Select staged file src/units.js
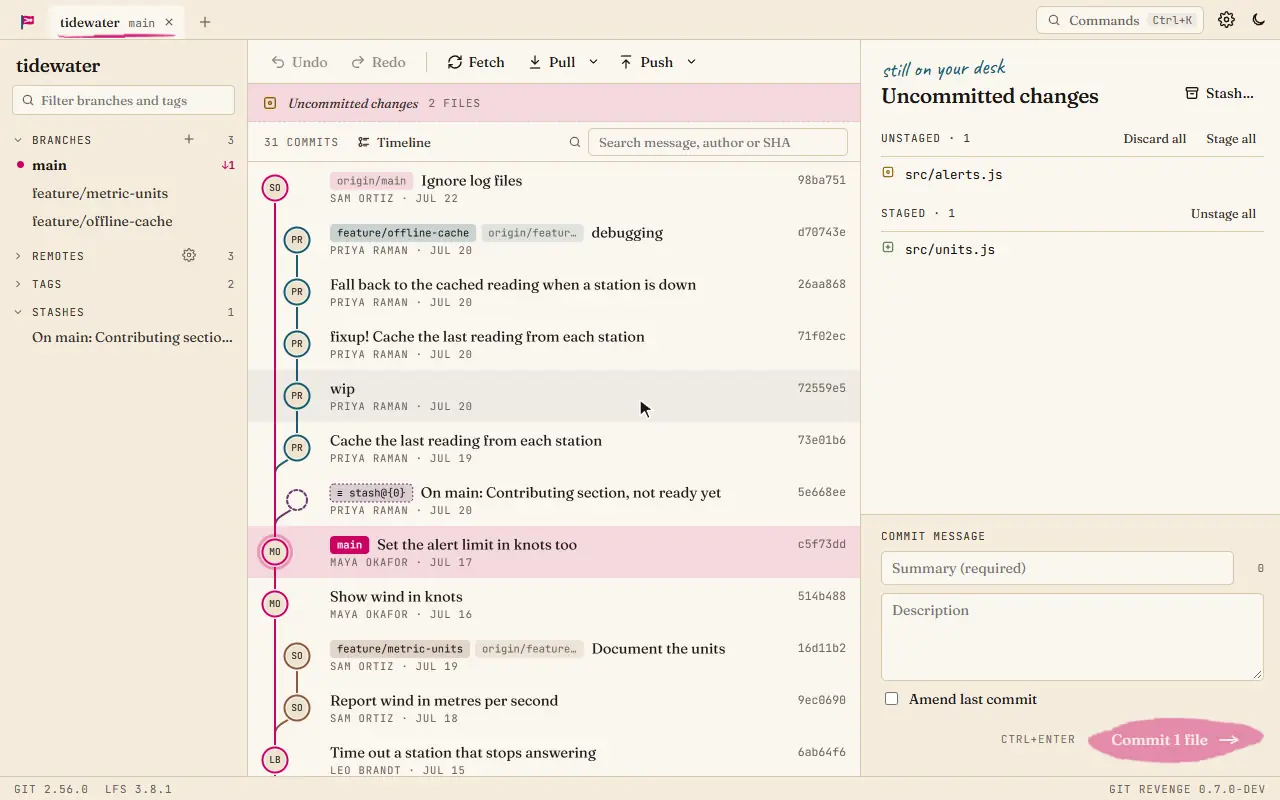This screenshot has height=800, width=1280. (x=1072, y=249)
